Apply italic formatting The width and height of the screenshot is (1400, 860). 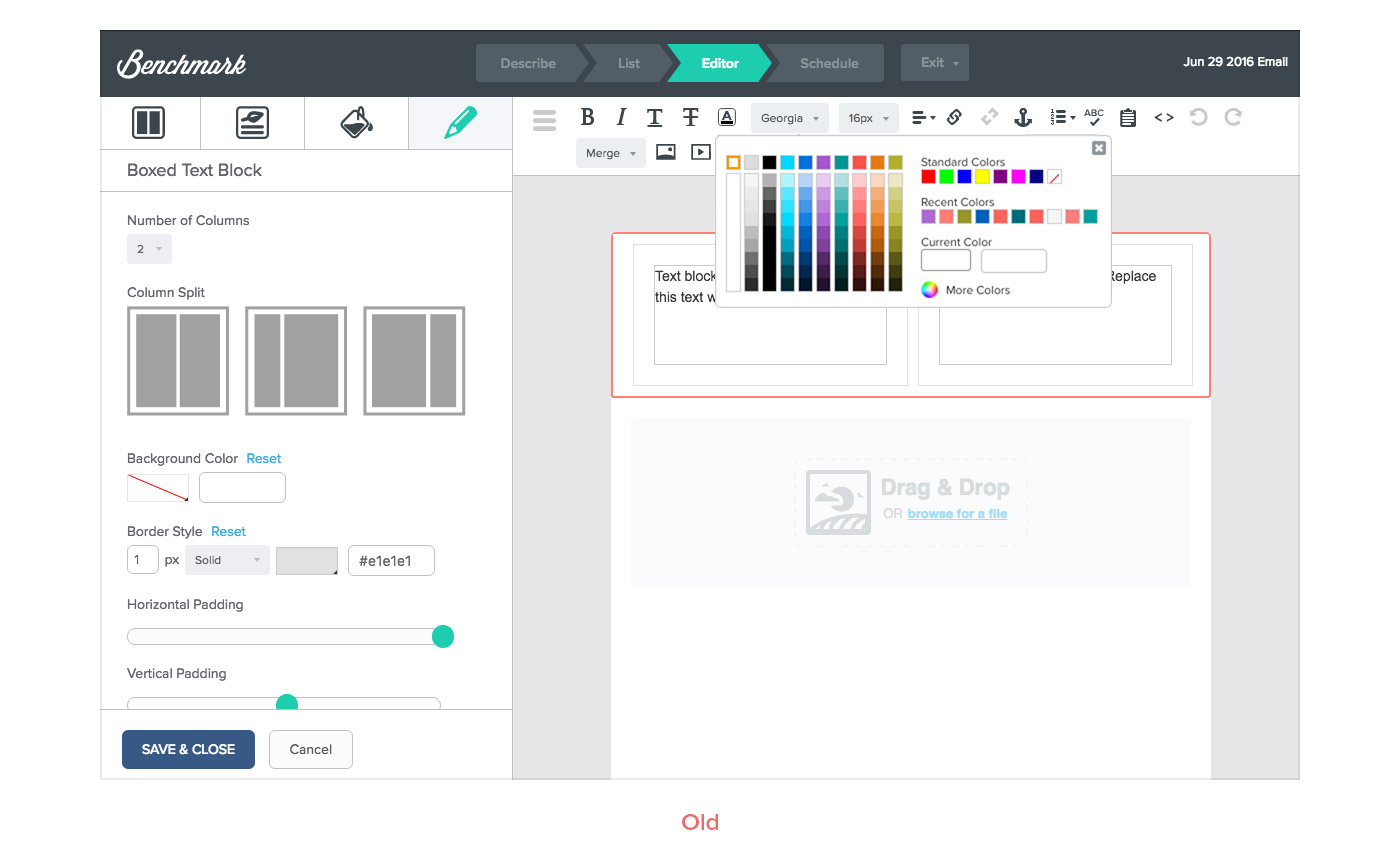tap(621, 118)
